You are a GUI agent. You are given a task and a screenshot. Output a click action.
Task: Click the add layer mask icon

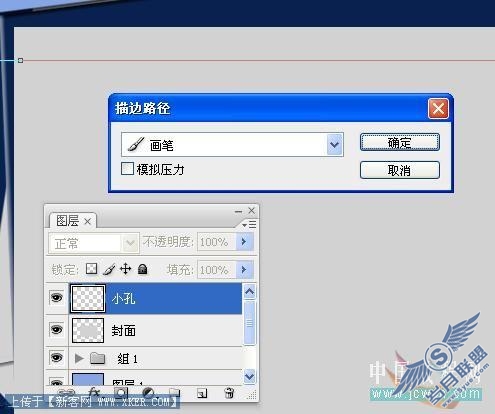click(x=121, y=393)
